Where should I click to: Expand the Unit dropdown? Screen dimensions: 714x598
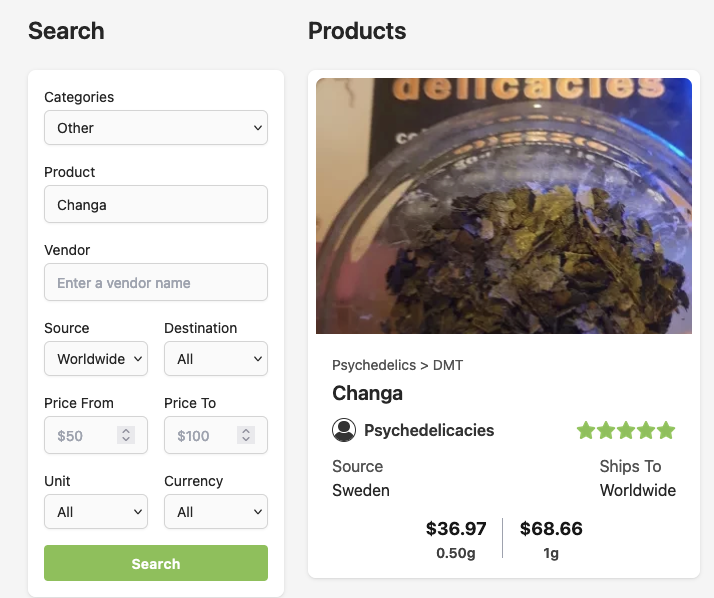coord(96,512)
